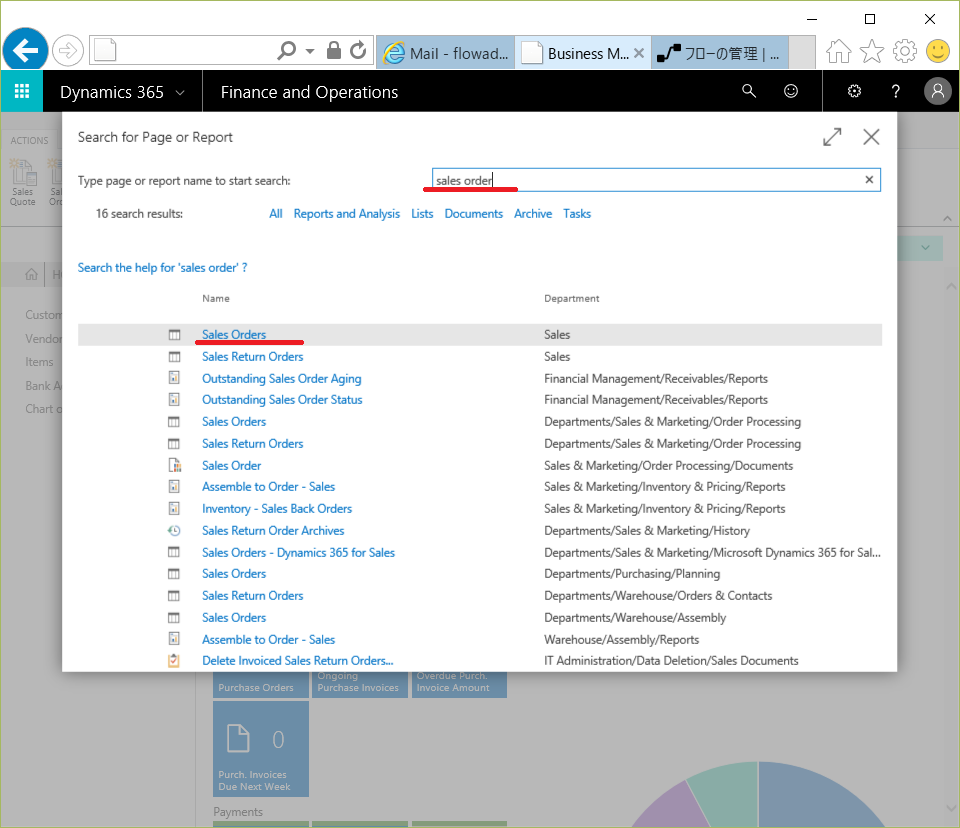This screenshot has width=960, height=828.
Task: Open 'Search the help for sales order' link
Action: tap(162, 268)
